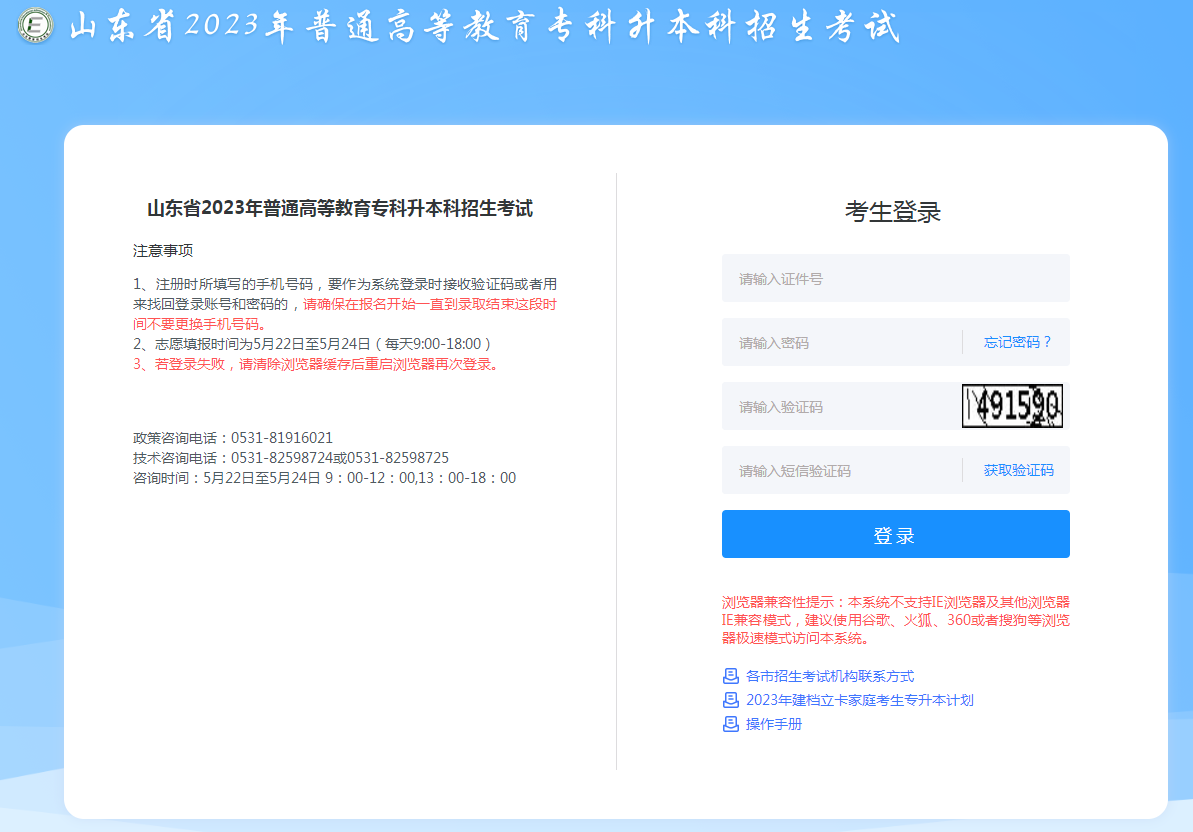
Task: Refresh the captcha image showing 491590
Action: [x=1012, y=406]
